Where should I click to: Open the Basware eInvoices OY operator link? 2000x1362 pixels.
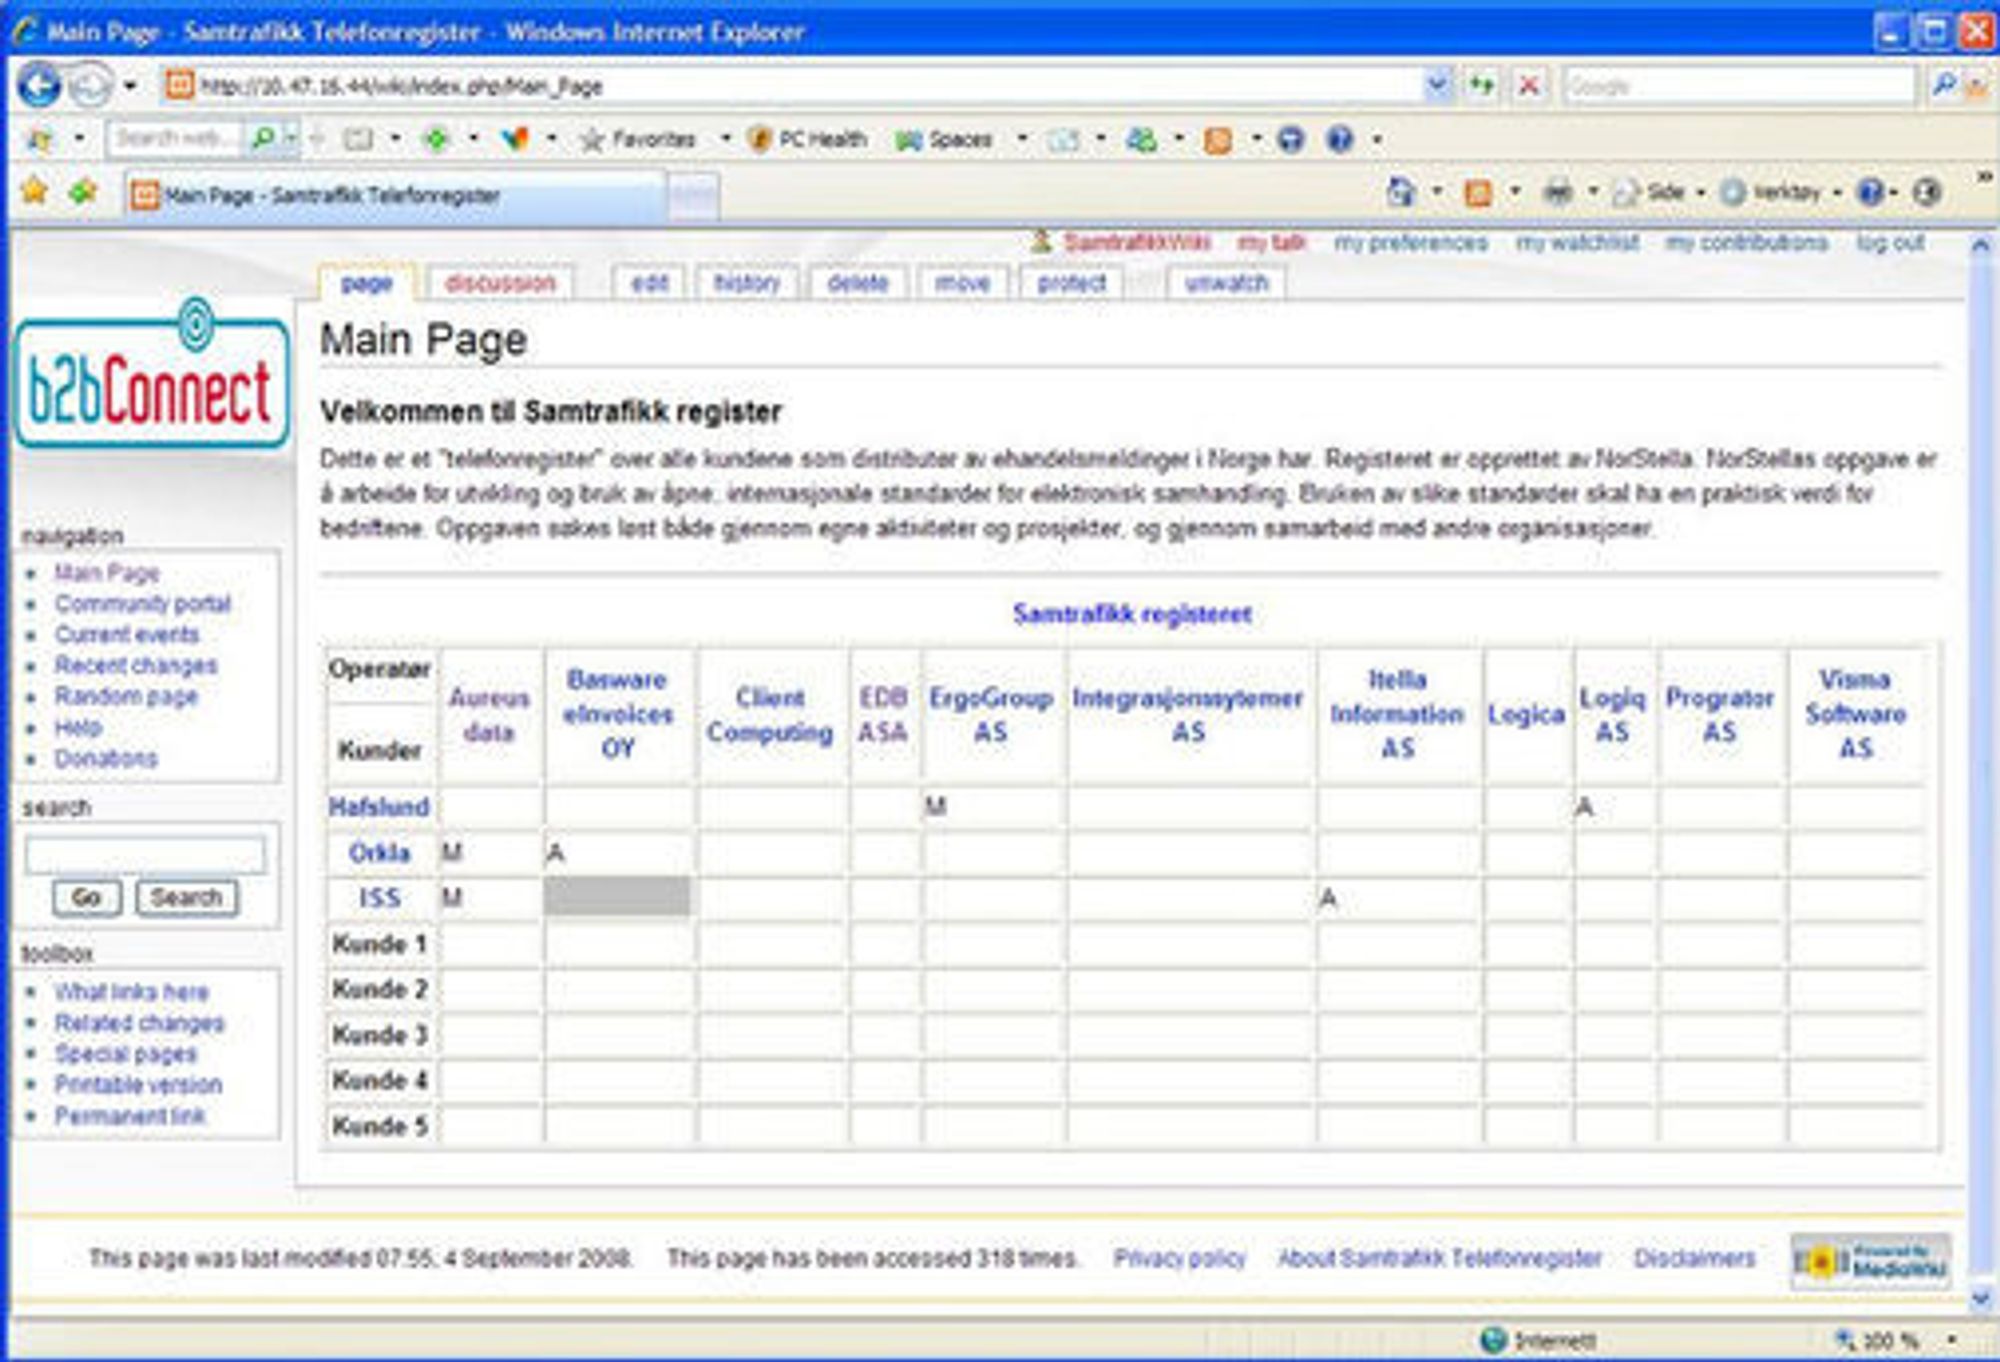[x=617, y=714]
